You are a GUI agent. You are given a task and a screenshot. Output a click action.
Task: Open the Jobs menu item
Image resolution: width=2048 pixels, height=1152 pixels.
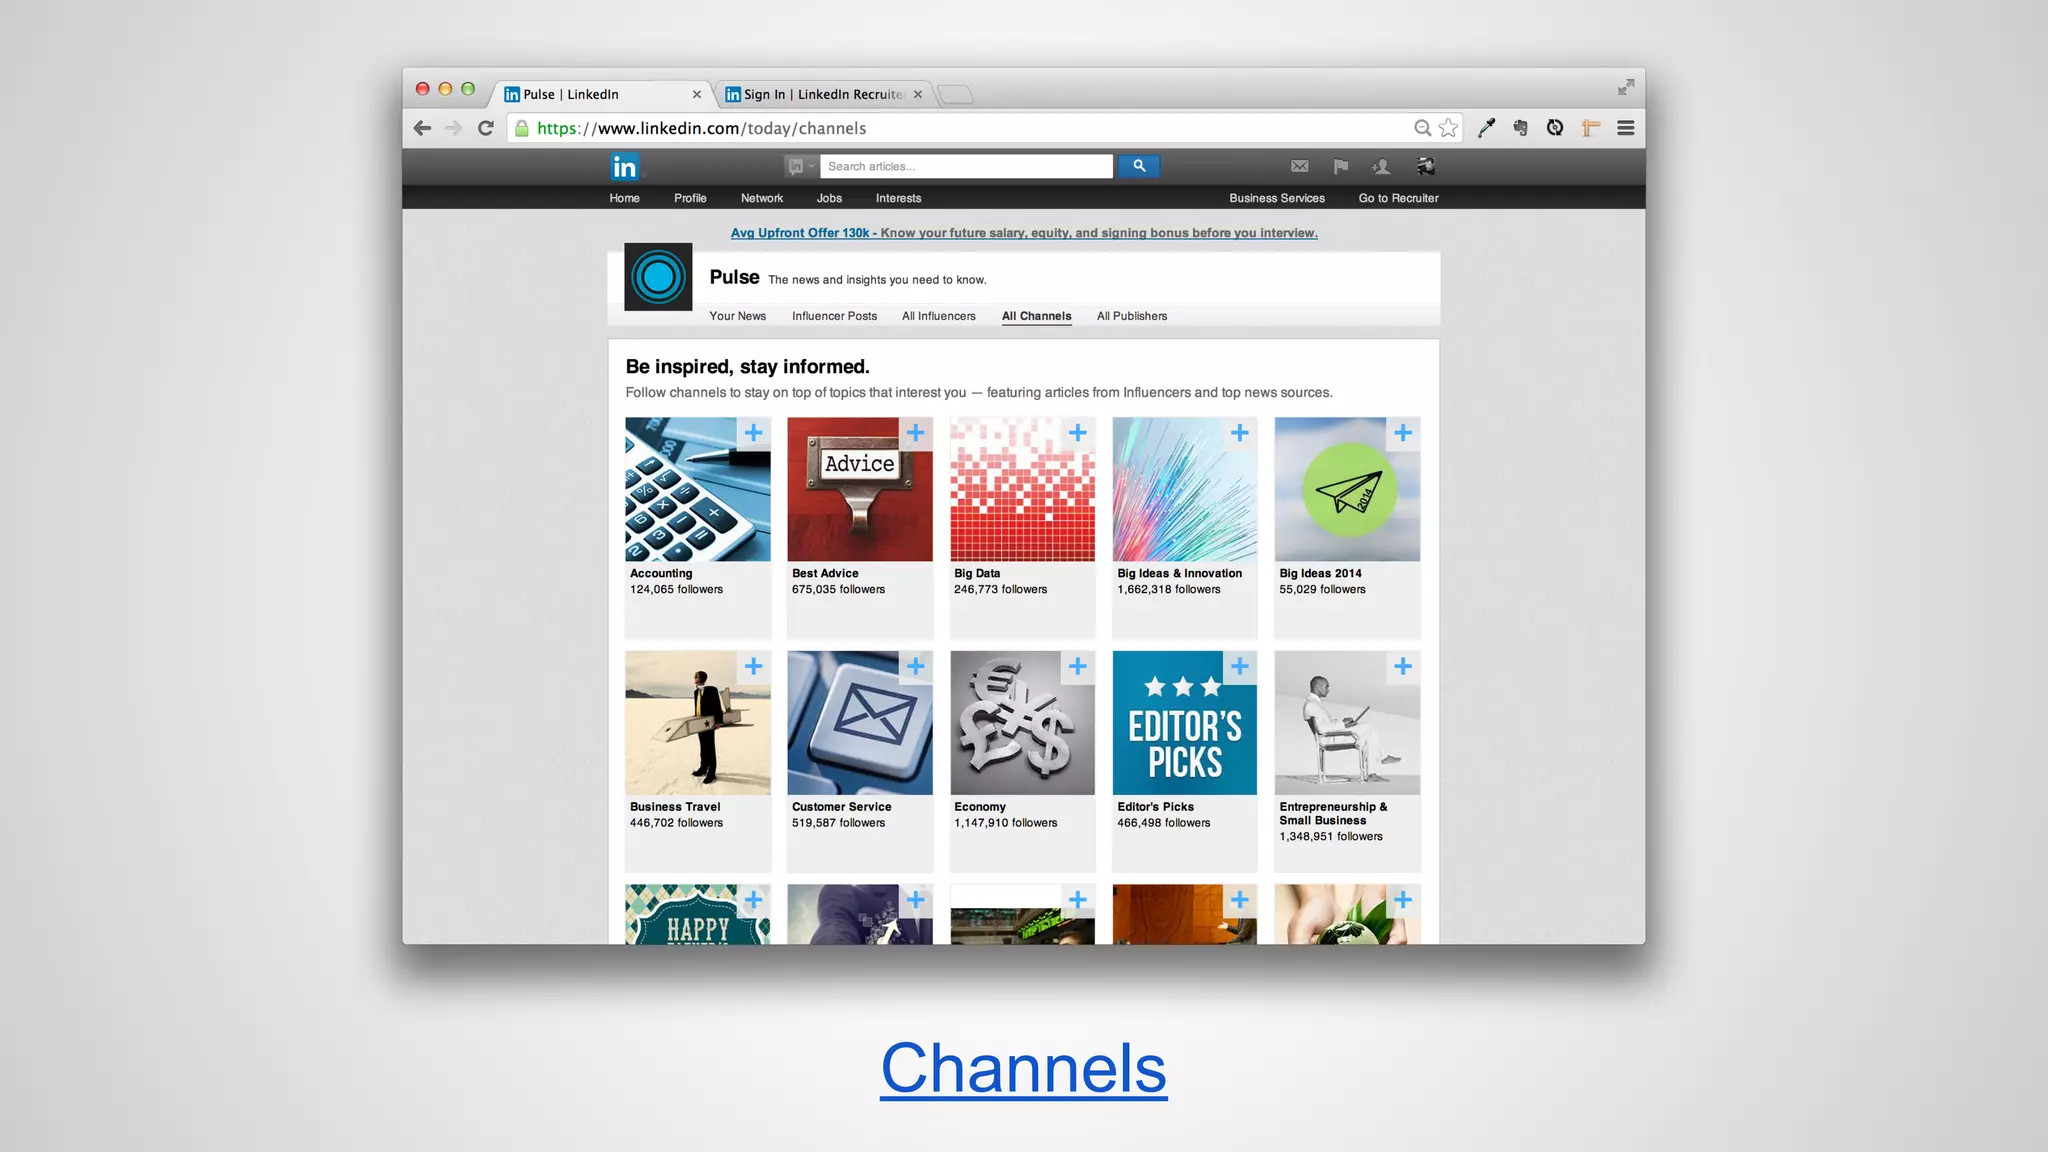tap(829, 198)
